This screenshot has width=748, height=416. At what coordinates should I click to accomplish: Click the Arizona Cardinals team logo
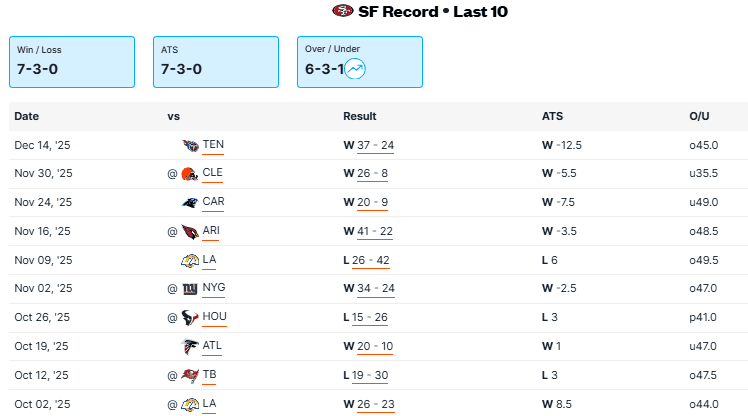click(x=190, y=232)
